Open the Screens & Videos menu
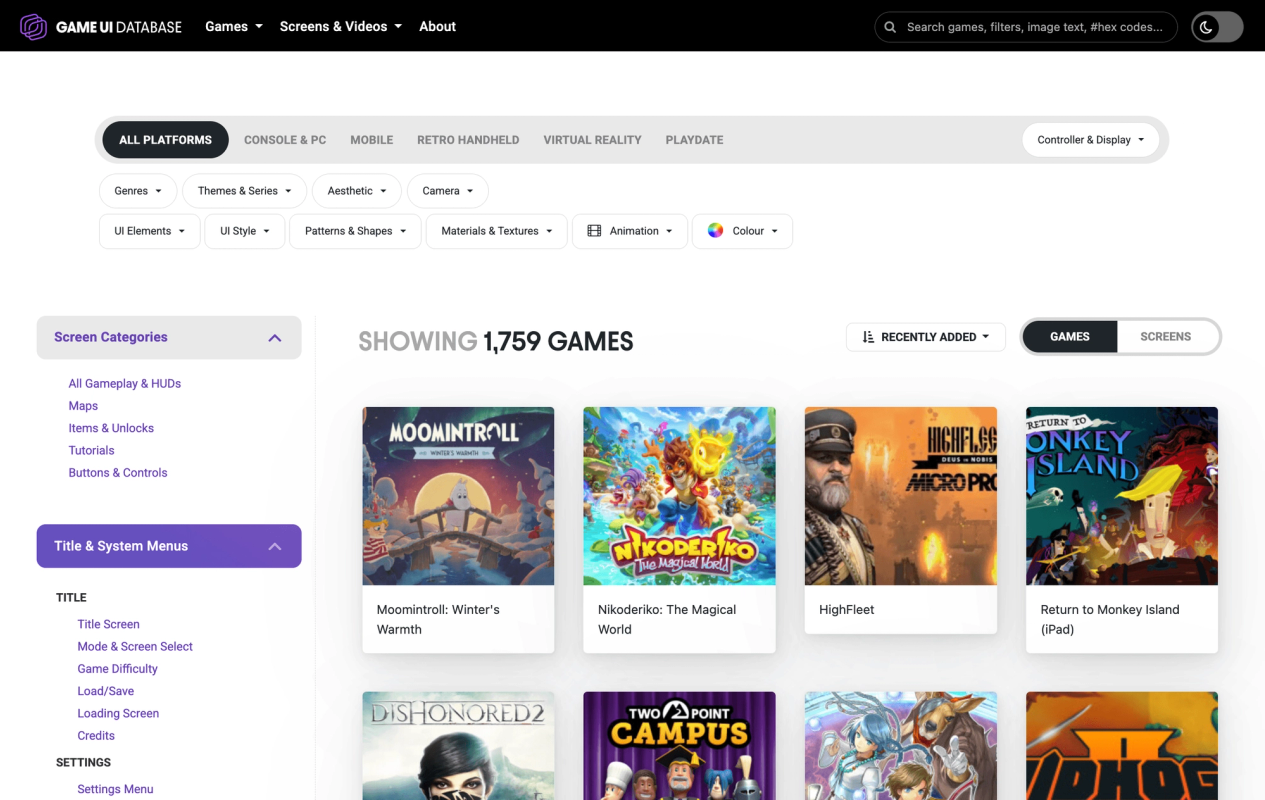Image resolution: width=1265 pixels, height=800 pixels. [x=341, y=27]
